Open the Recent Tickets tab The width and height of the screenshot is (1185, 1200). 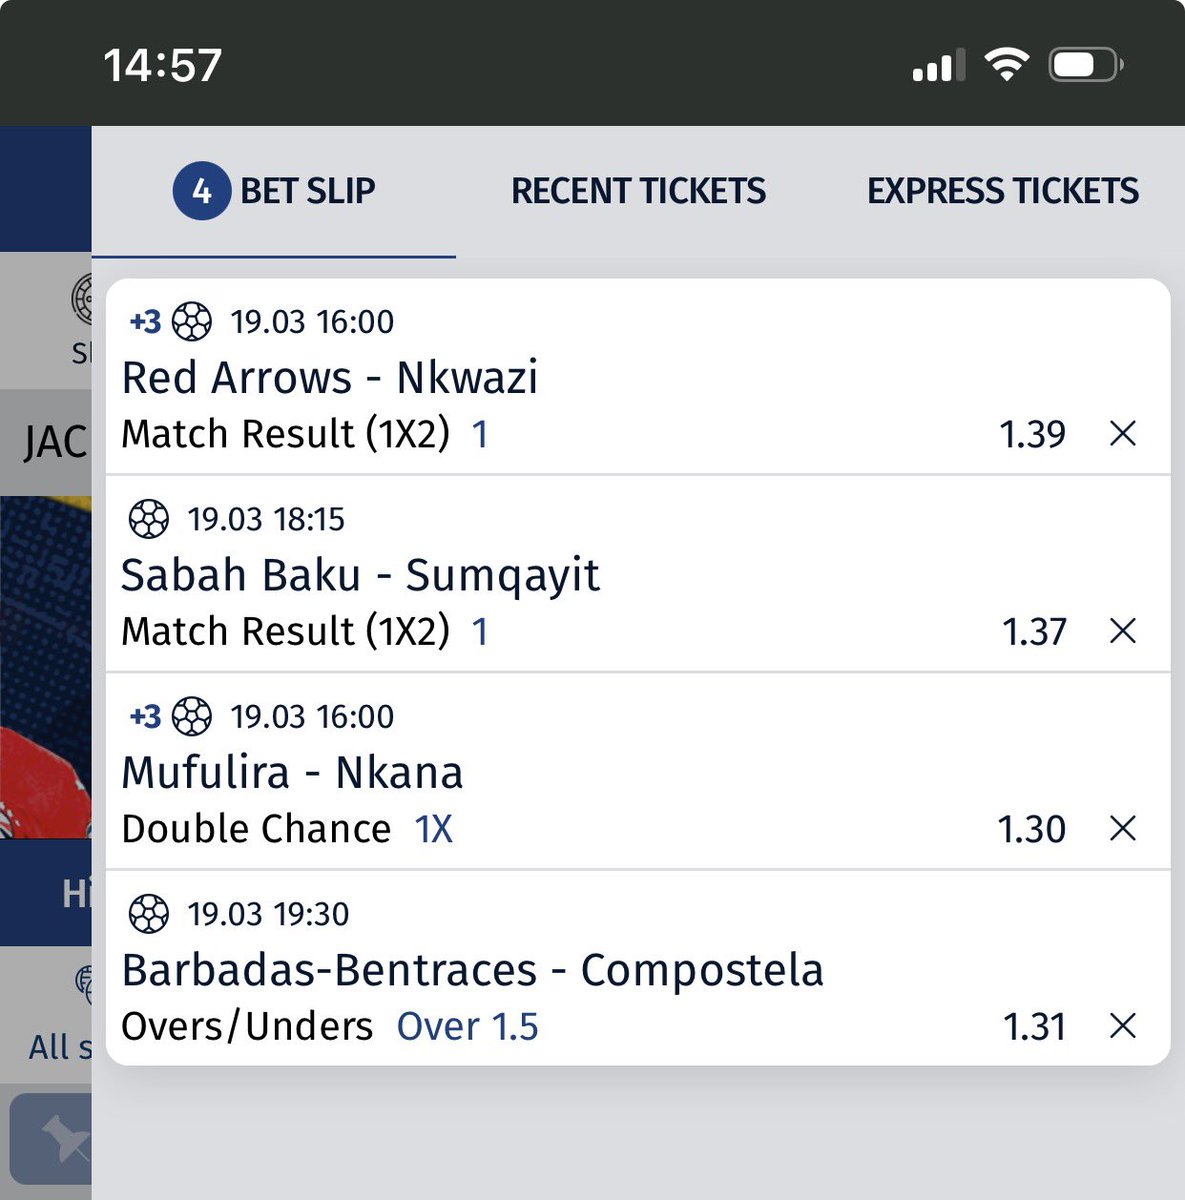[639, 191]
